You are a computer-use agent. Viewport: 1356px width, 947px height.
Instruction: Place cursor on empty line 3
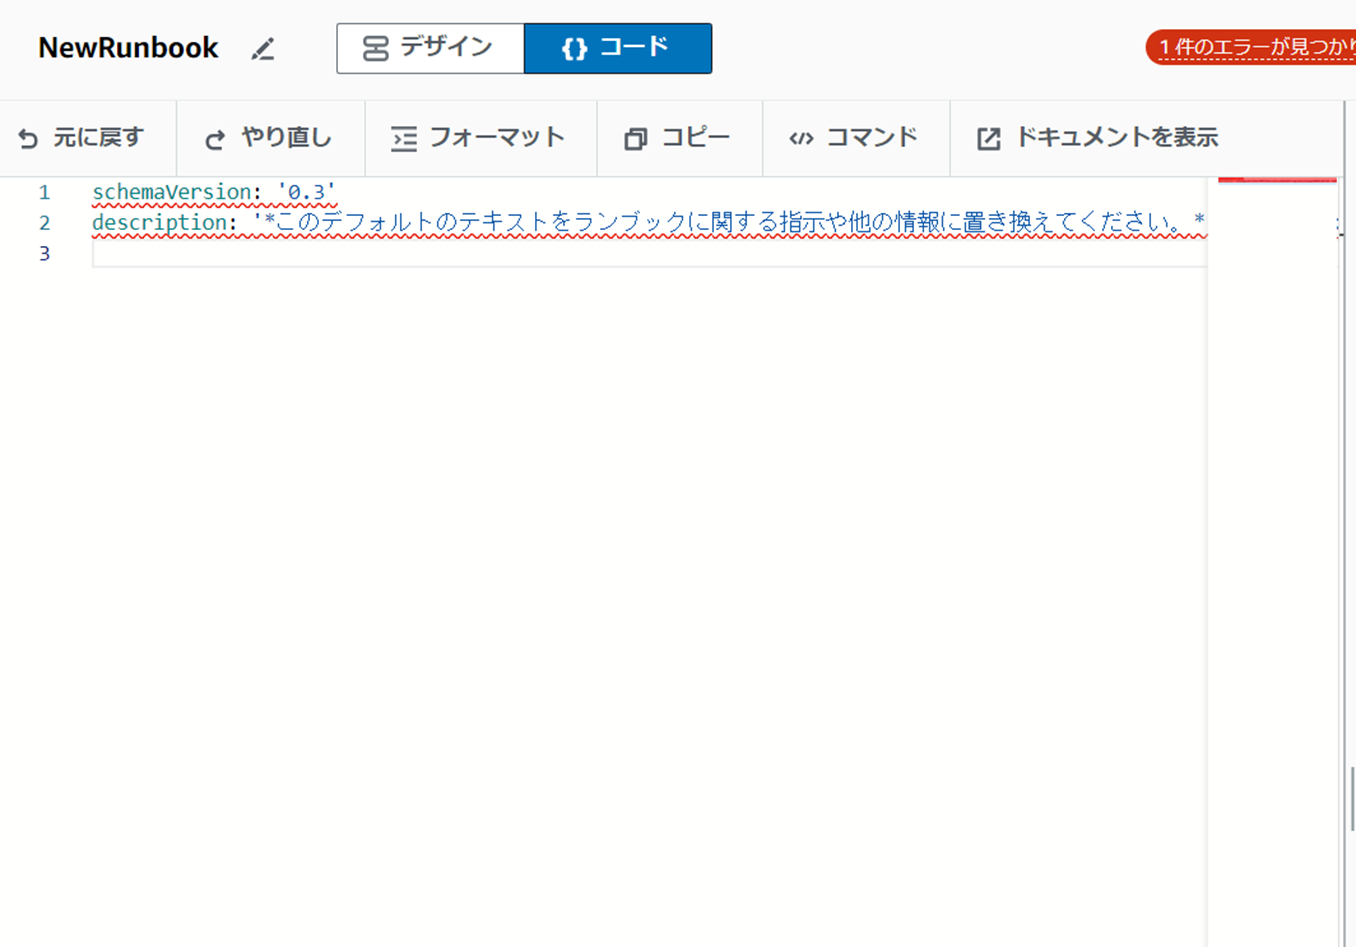pyautogui.click(x=649, y=254)
